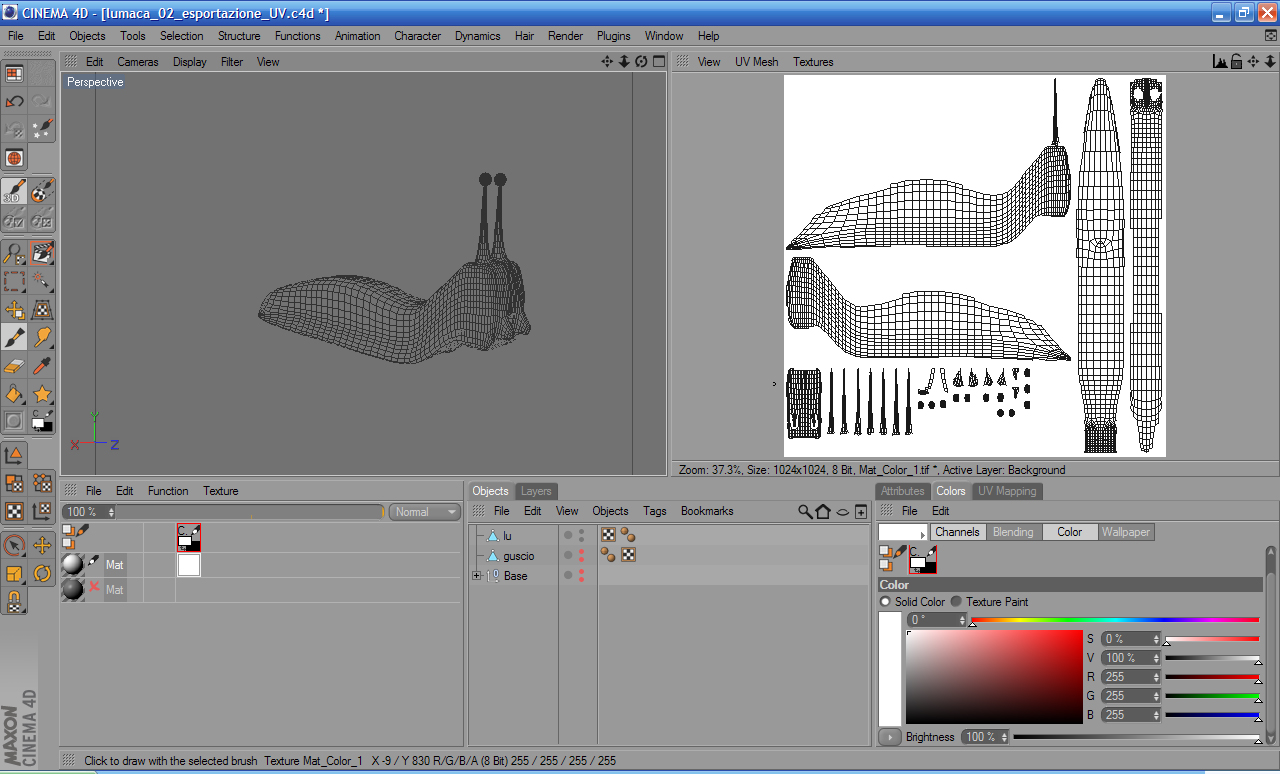Screen dimensions: 1280x774
Task: Expand the Brightness disclosure arrow
Action: [x=889, y=737]
